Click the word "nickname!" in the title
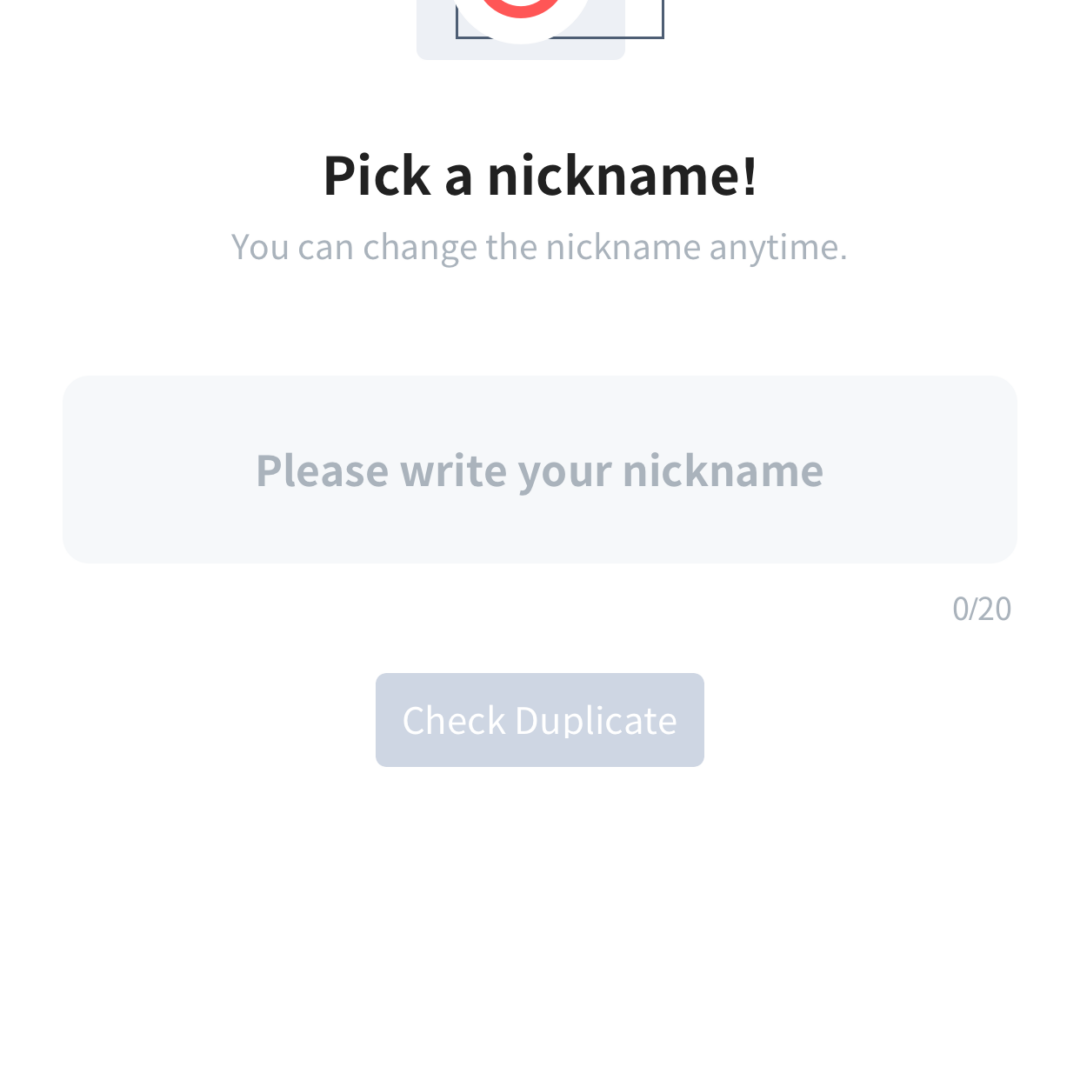This screenshot has height=1080, width=1080. 622,175
